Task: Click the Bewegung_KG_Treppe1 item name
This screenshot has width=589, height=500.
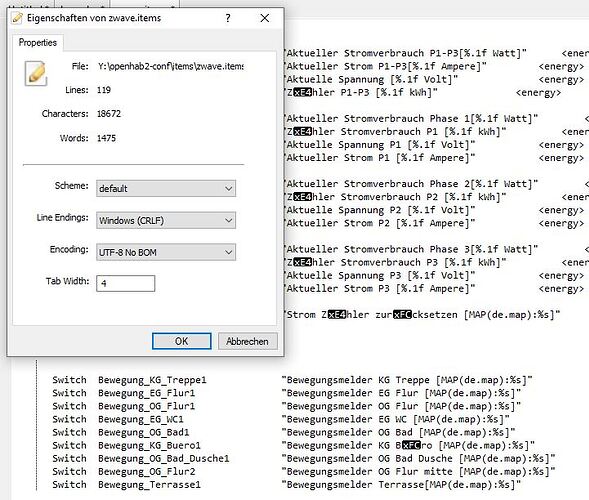Action: [x=152, y=380]
